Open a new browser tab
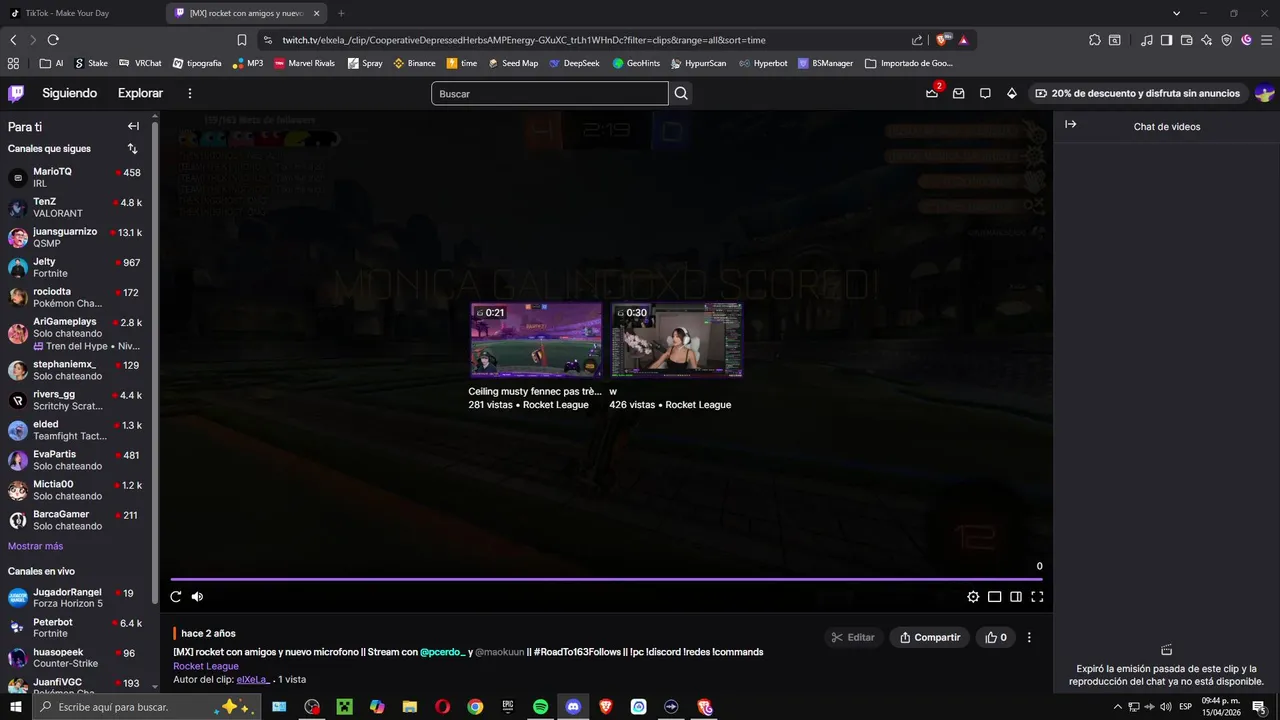 (341, 13)
